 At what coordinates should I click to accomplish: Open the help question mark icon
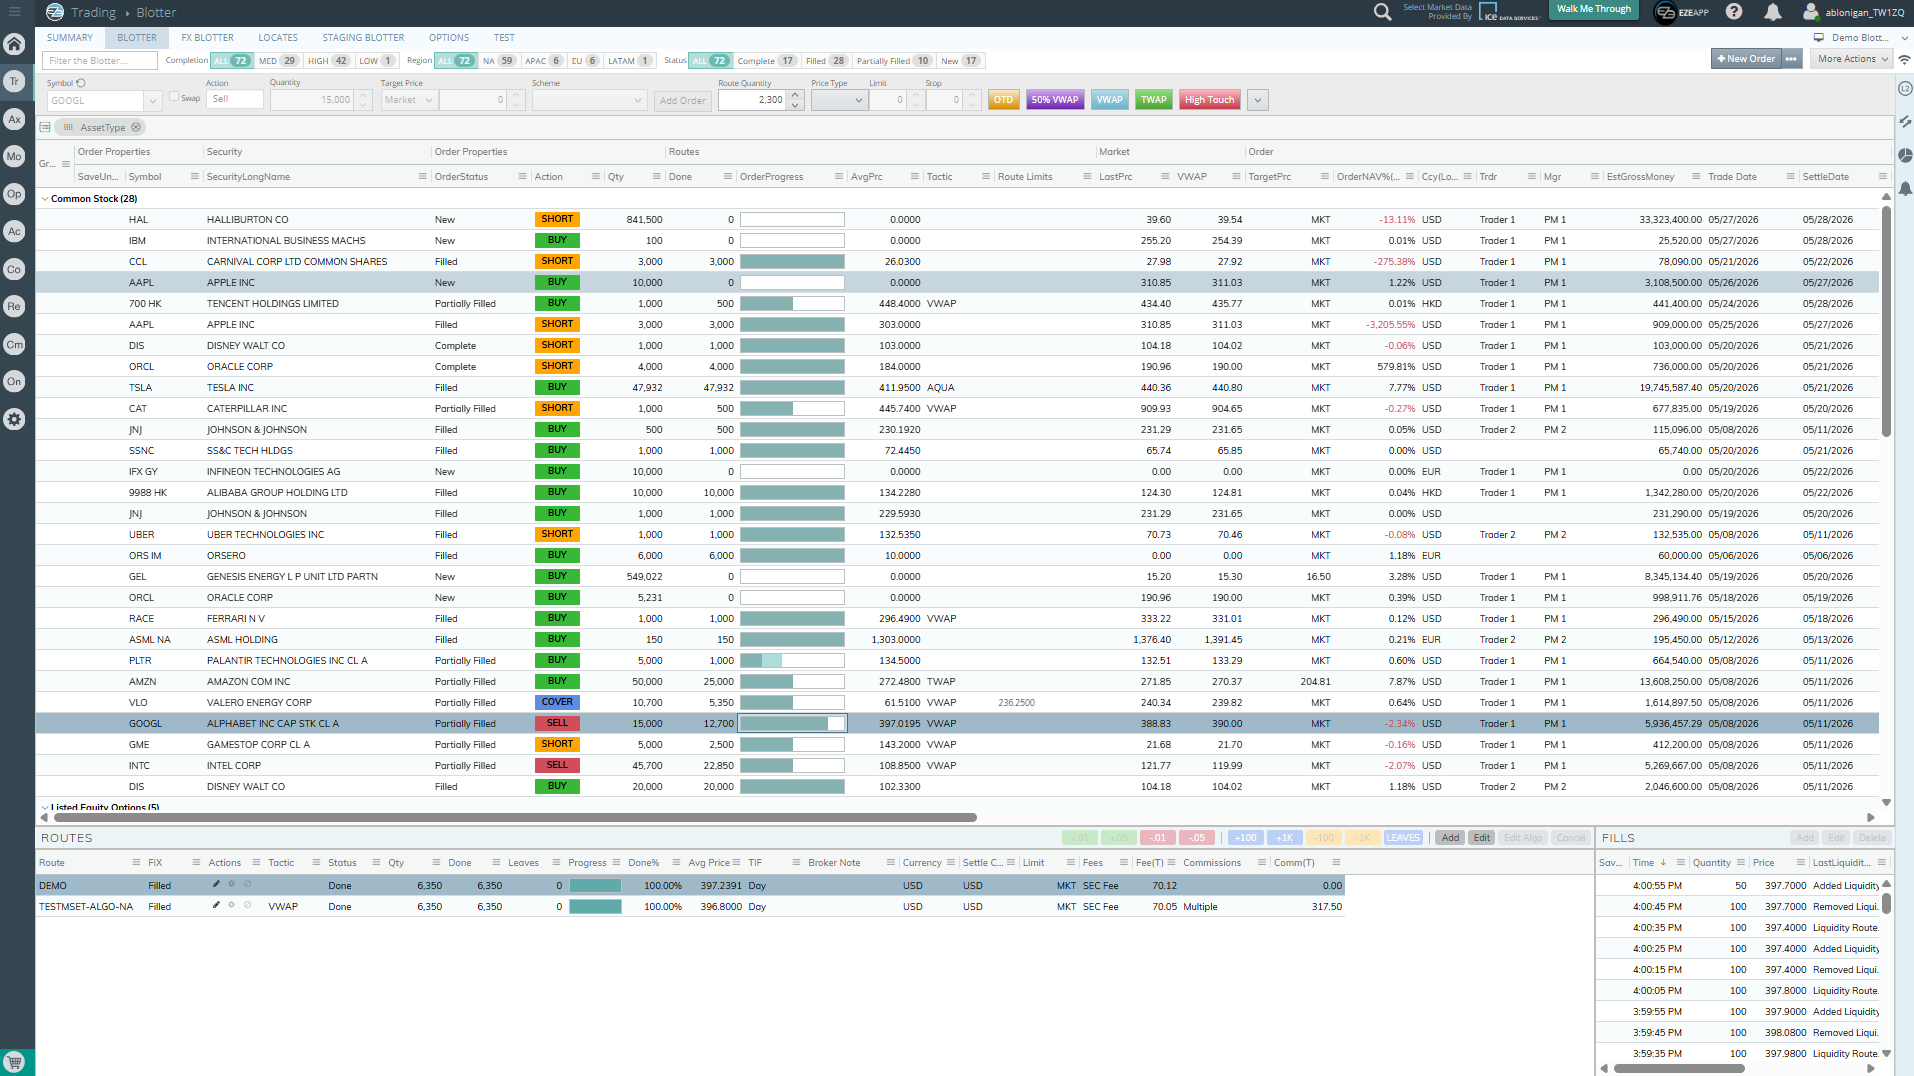pyautogui.click(x=1734, y=12)
